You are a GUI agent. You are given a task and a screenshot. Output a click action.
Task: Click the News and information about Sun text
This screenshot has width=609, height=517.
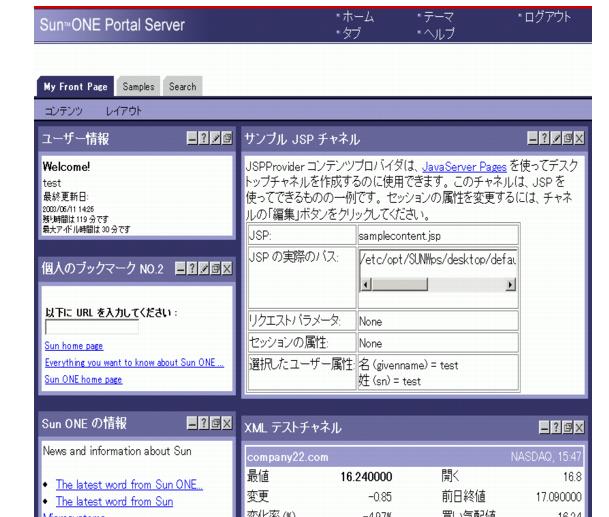(117, 451)
